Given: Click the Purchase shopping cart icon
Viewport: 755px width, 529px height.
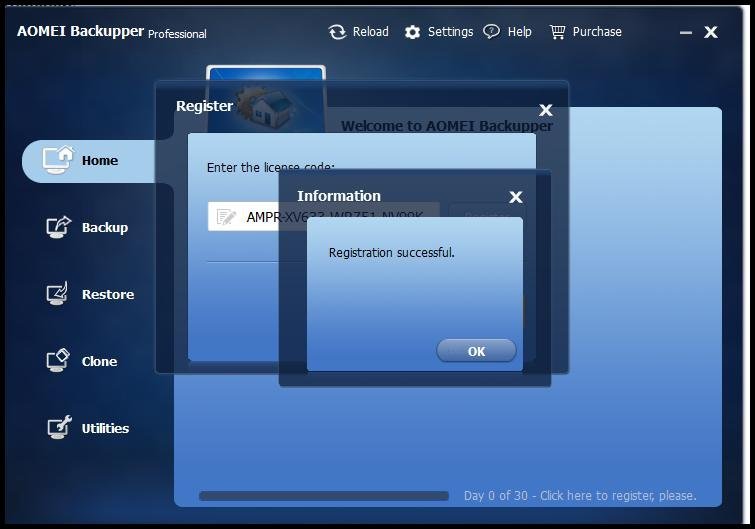Looking at the screenshot, I should click(x=558, y=32).
